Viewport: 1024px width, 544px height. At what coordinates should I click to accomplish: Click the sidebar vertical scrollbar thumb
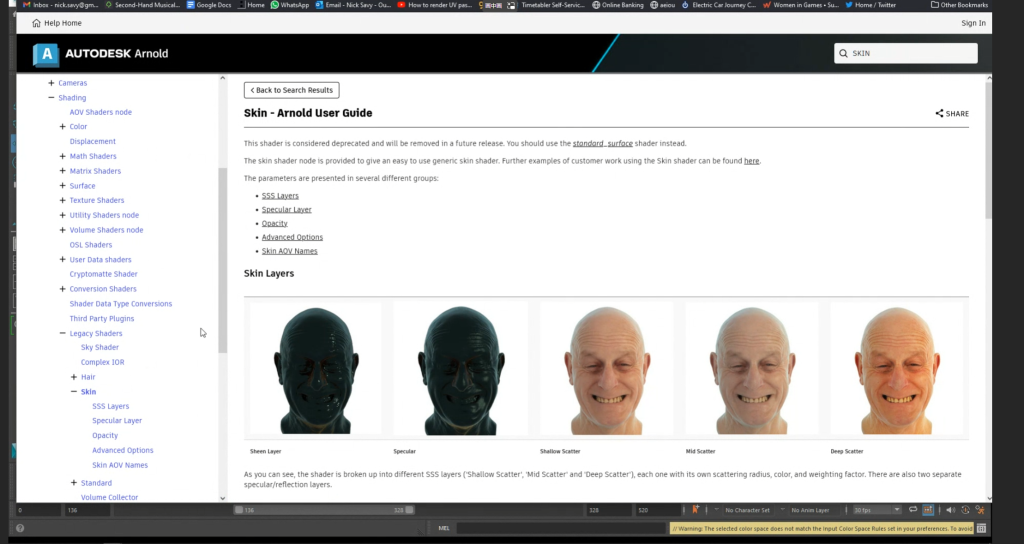[223, 261]
